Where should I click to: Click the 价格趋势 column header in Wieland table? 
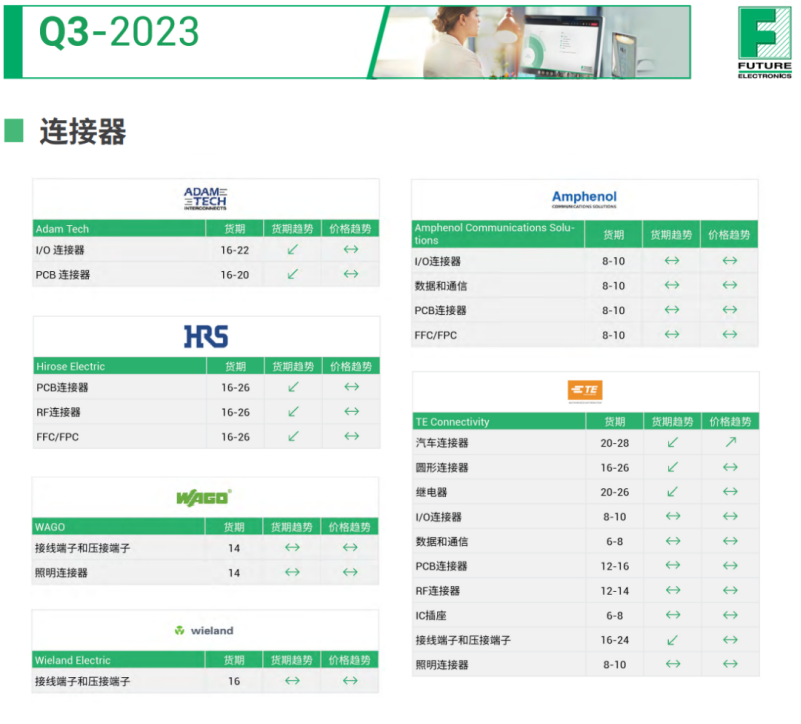pyautogui.click(x=350, y=660)
